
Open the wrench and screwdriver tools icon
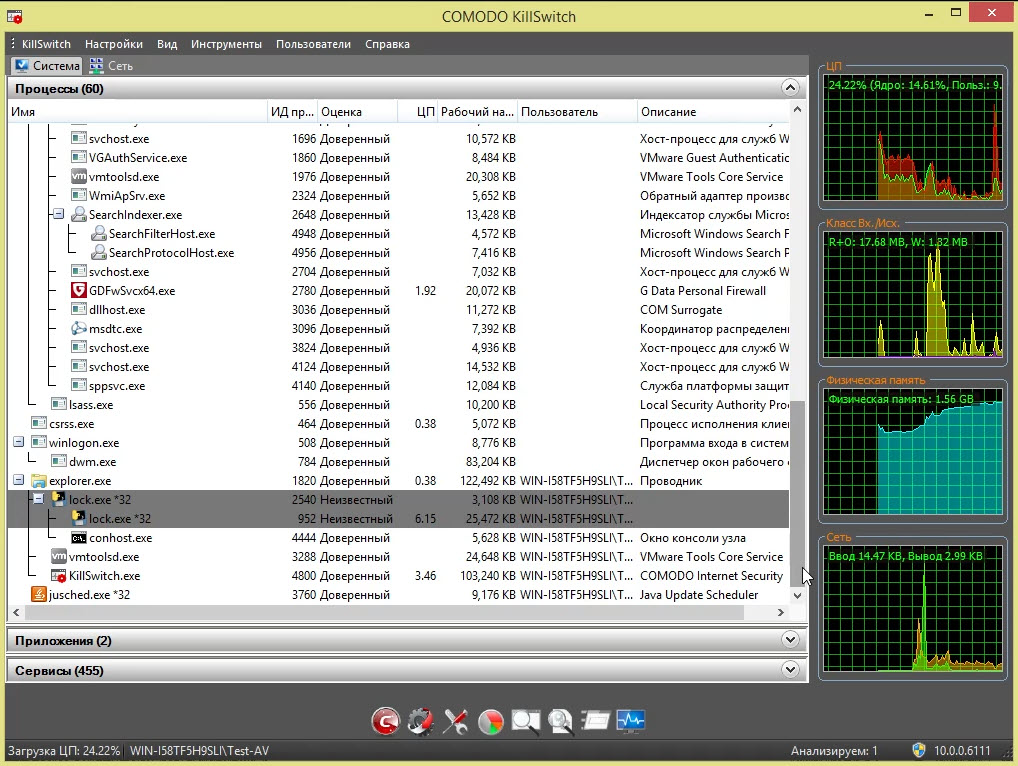coord(456,720)
